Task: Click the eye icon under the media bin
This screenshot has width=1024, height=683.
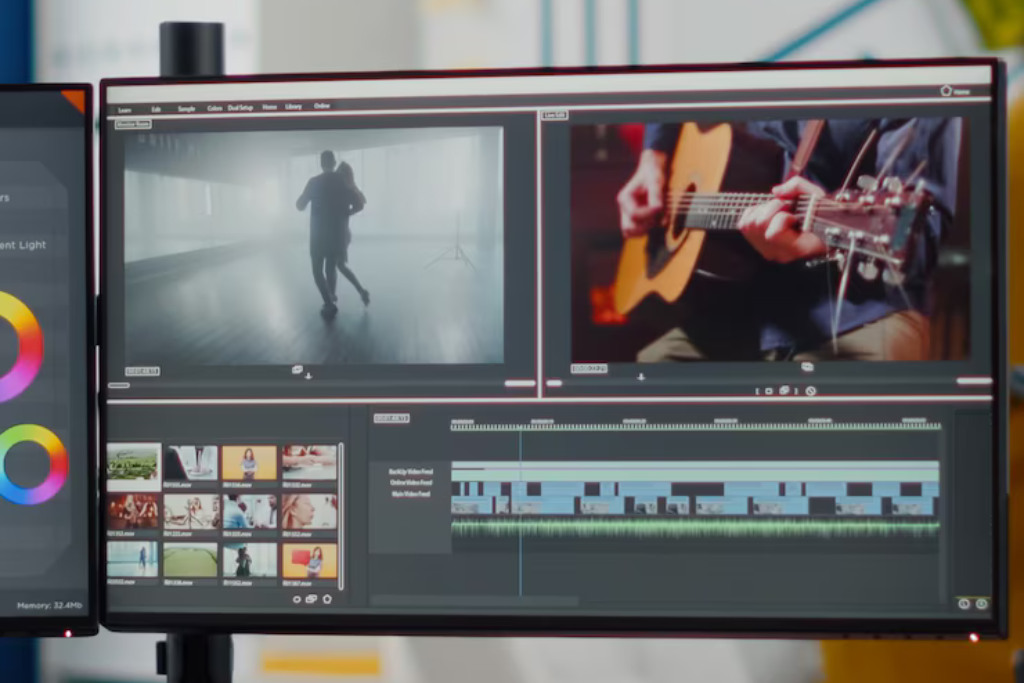Action: pyautogui.click(x=296, y=599)
